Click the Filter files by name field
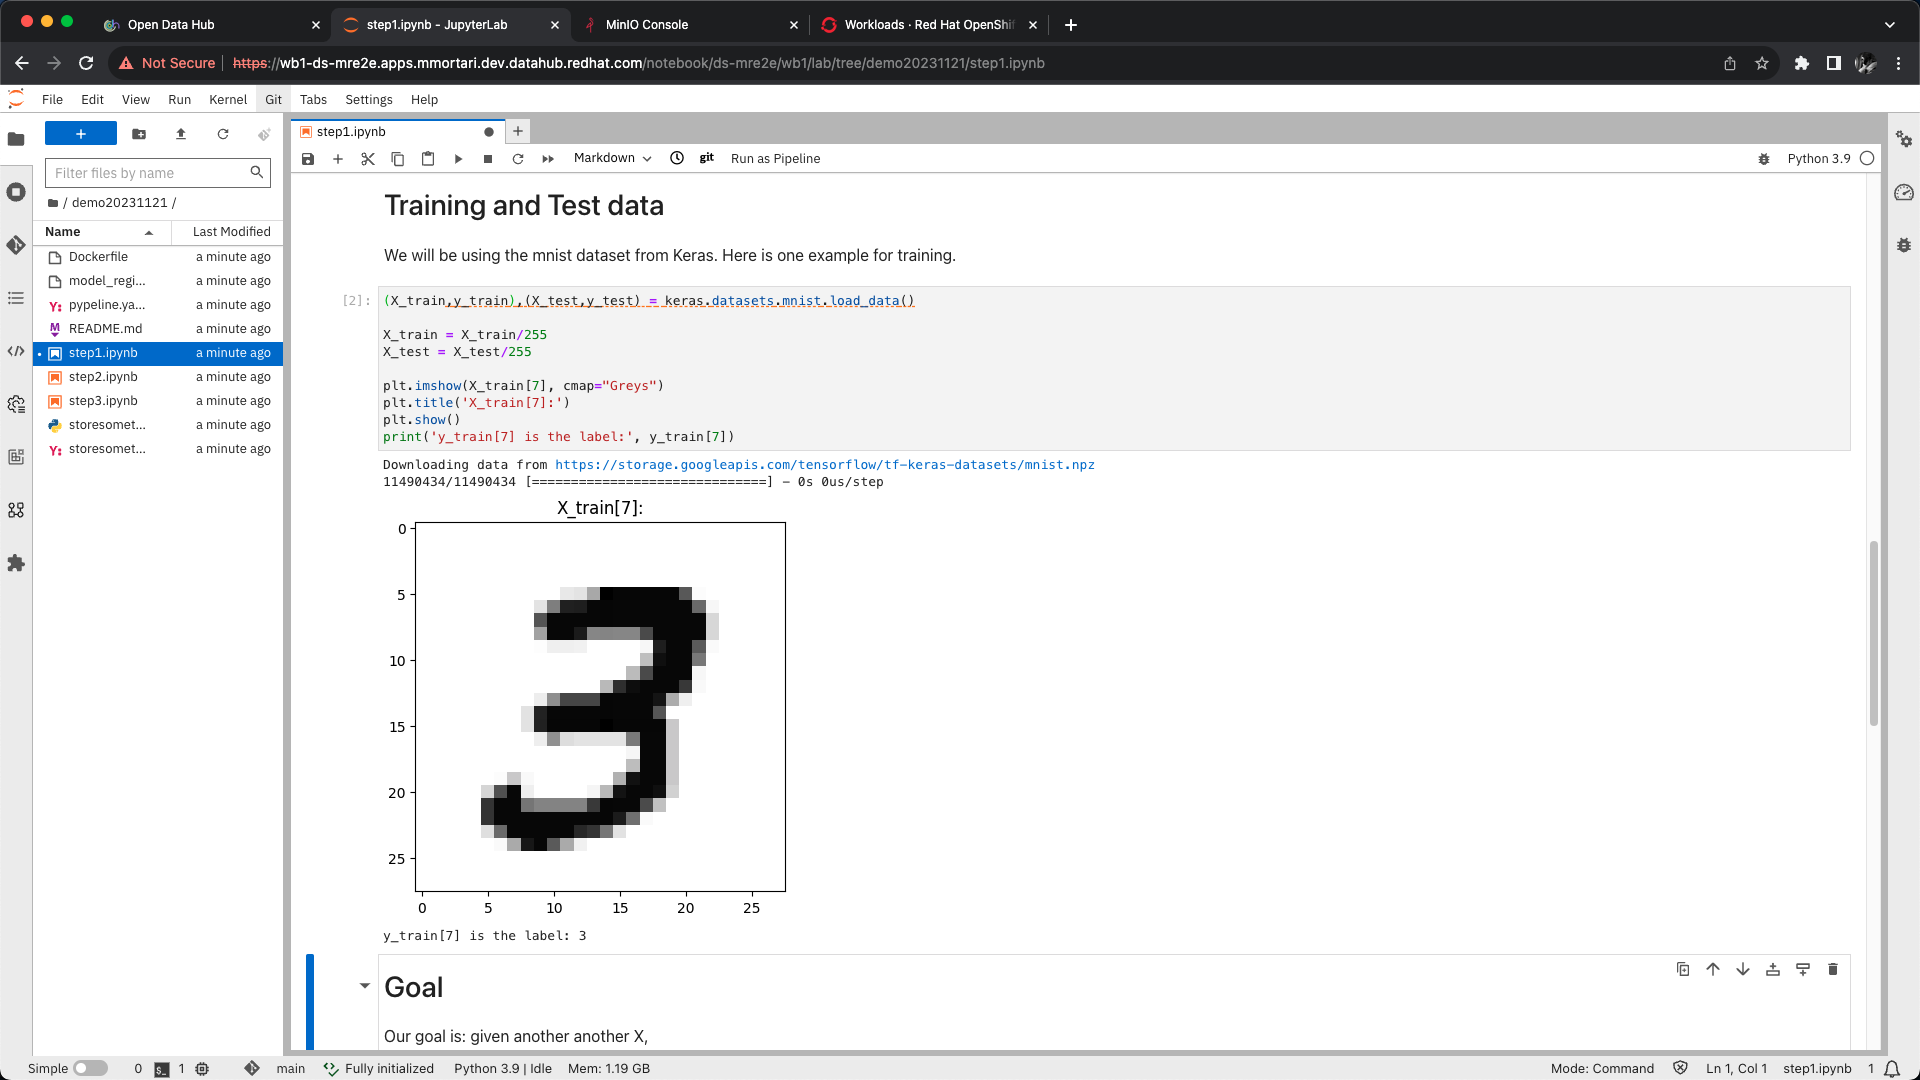Image resolution: width=1920 pixels, height=1080 pixels. click(x=148, y=173)
